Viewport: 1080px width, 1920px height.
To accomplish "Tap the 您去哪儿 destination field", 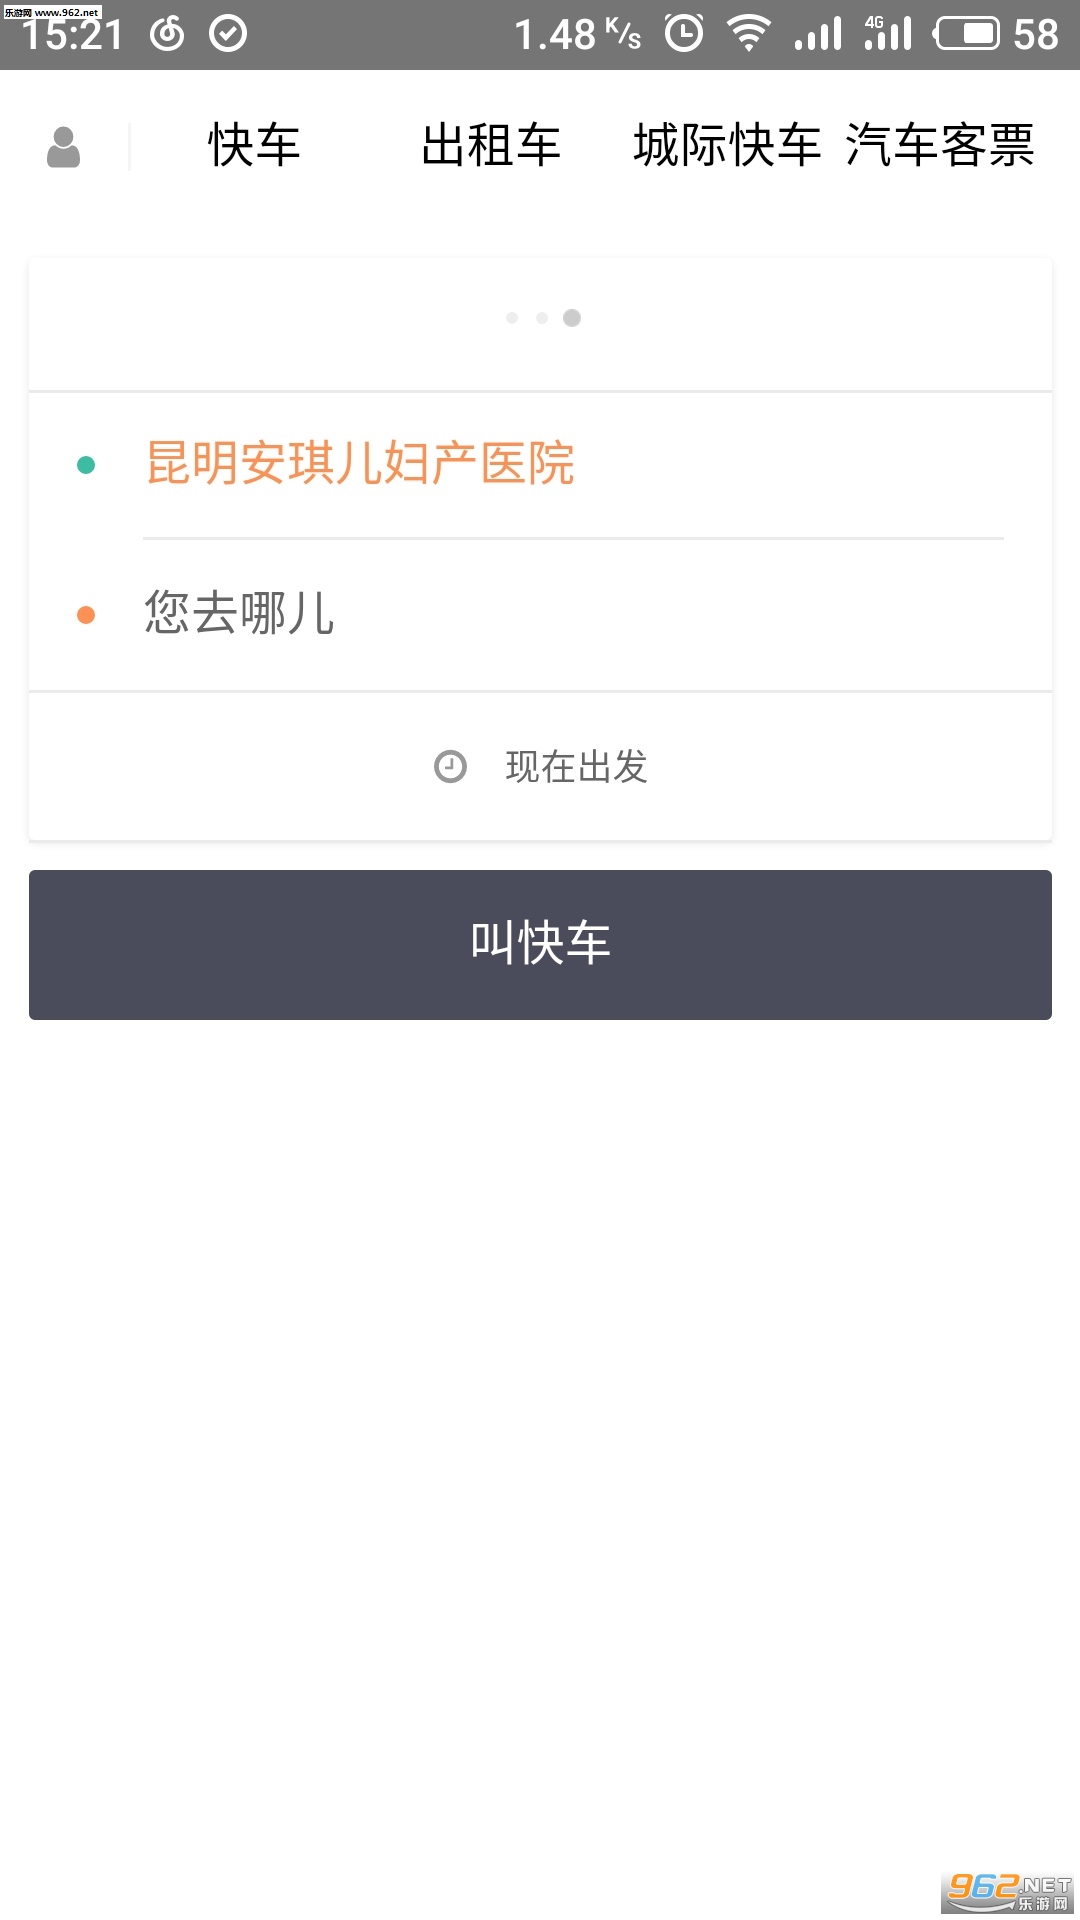I will pyautogui.click(x=240, y=613).
